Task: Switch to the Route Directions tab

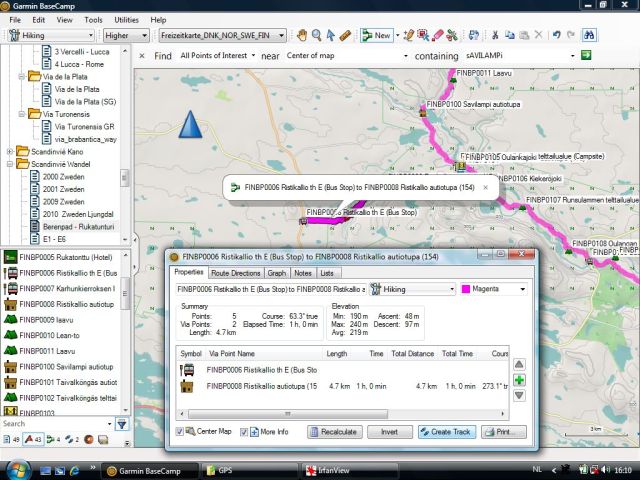Action: [x=235, y=273]
